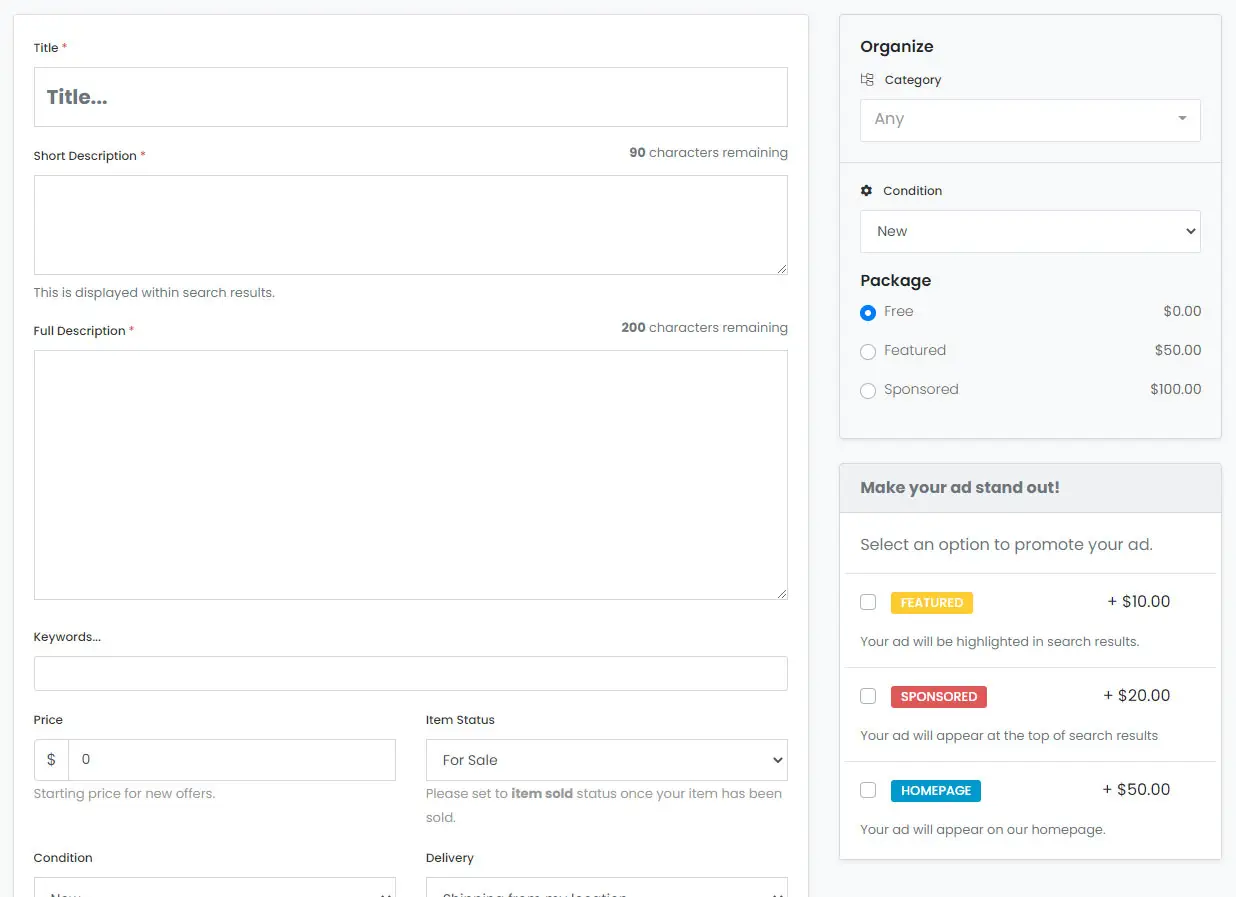Click the 'Organize' heading
This screenshot has height=897, width=1236.
[x=897, y=47]
